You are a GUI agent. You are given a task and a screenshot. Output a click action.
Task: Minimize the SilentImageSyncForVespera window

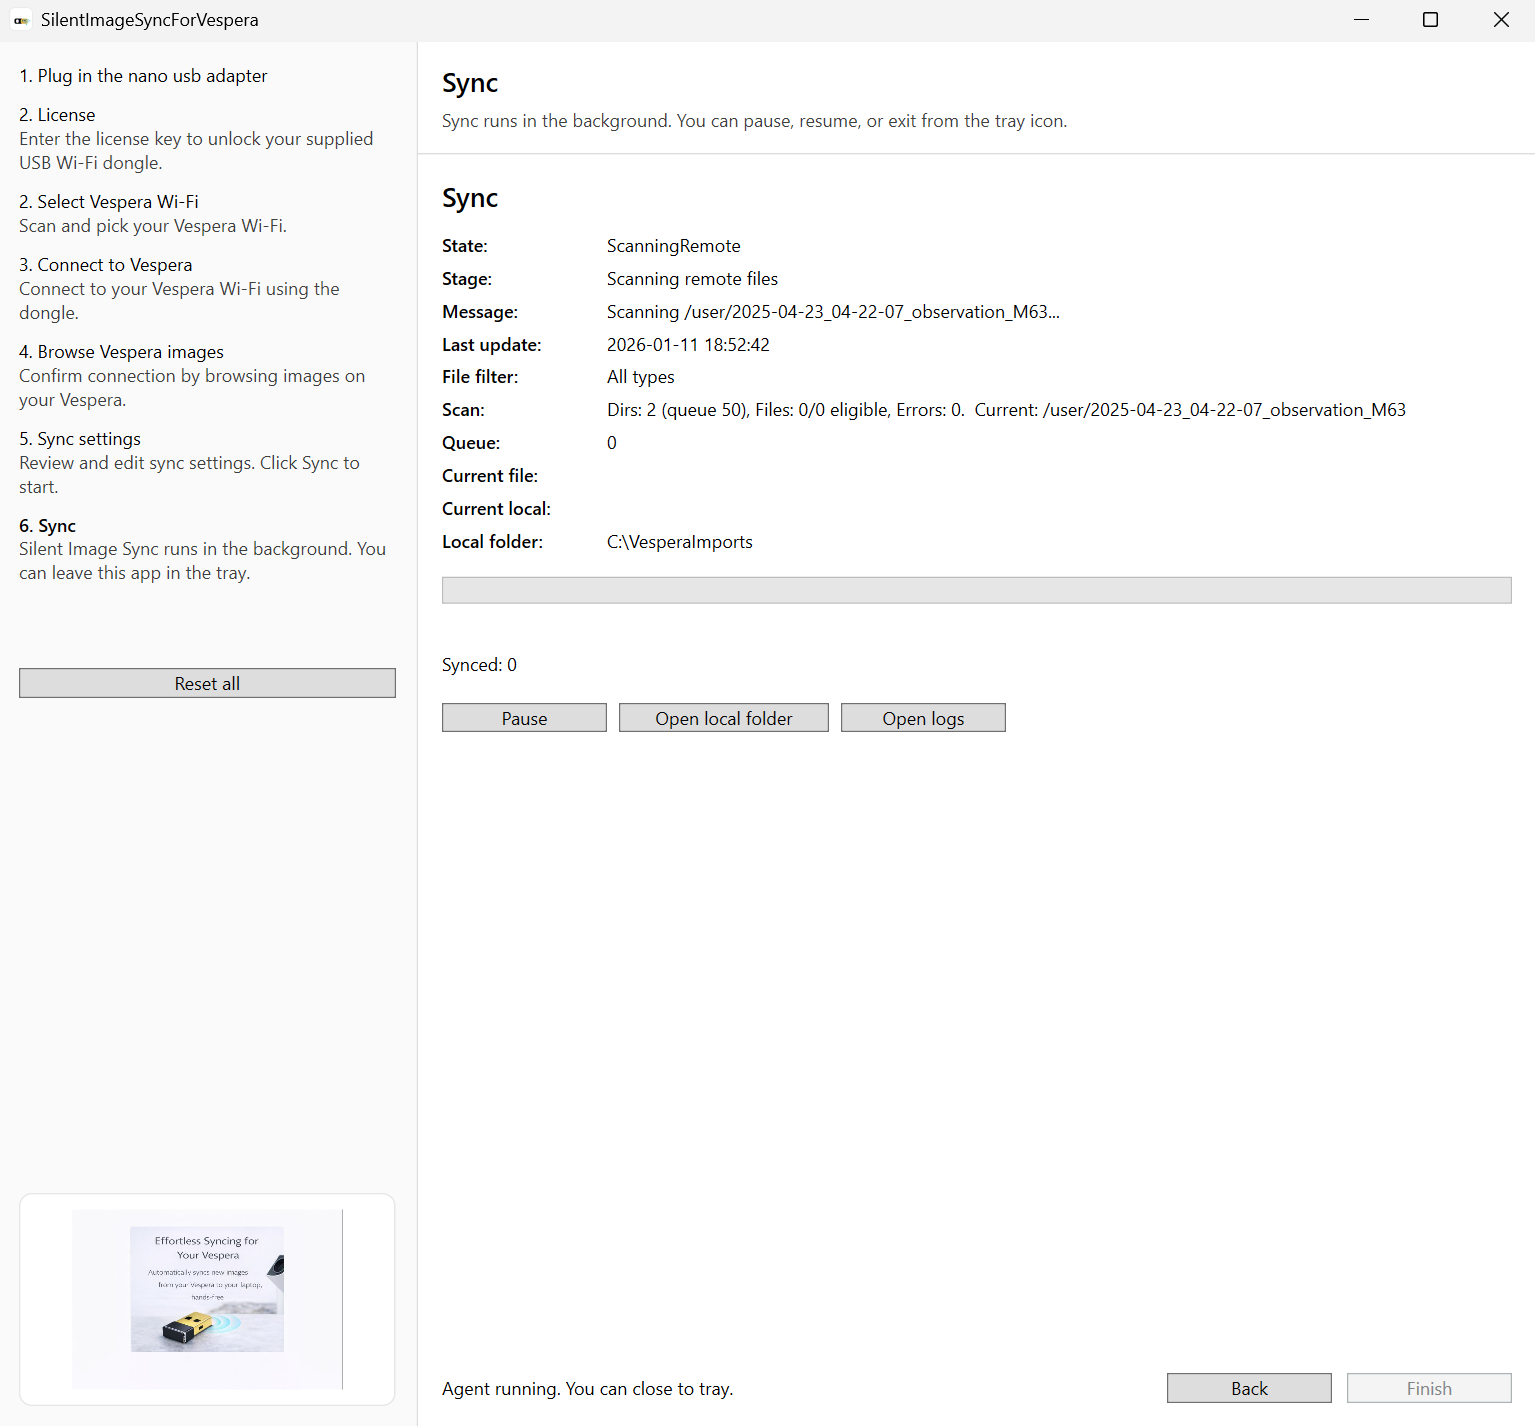[x=1361, y=20]
